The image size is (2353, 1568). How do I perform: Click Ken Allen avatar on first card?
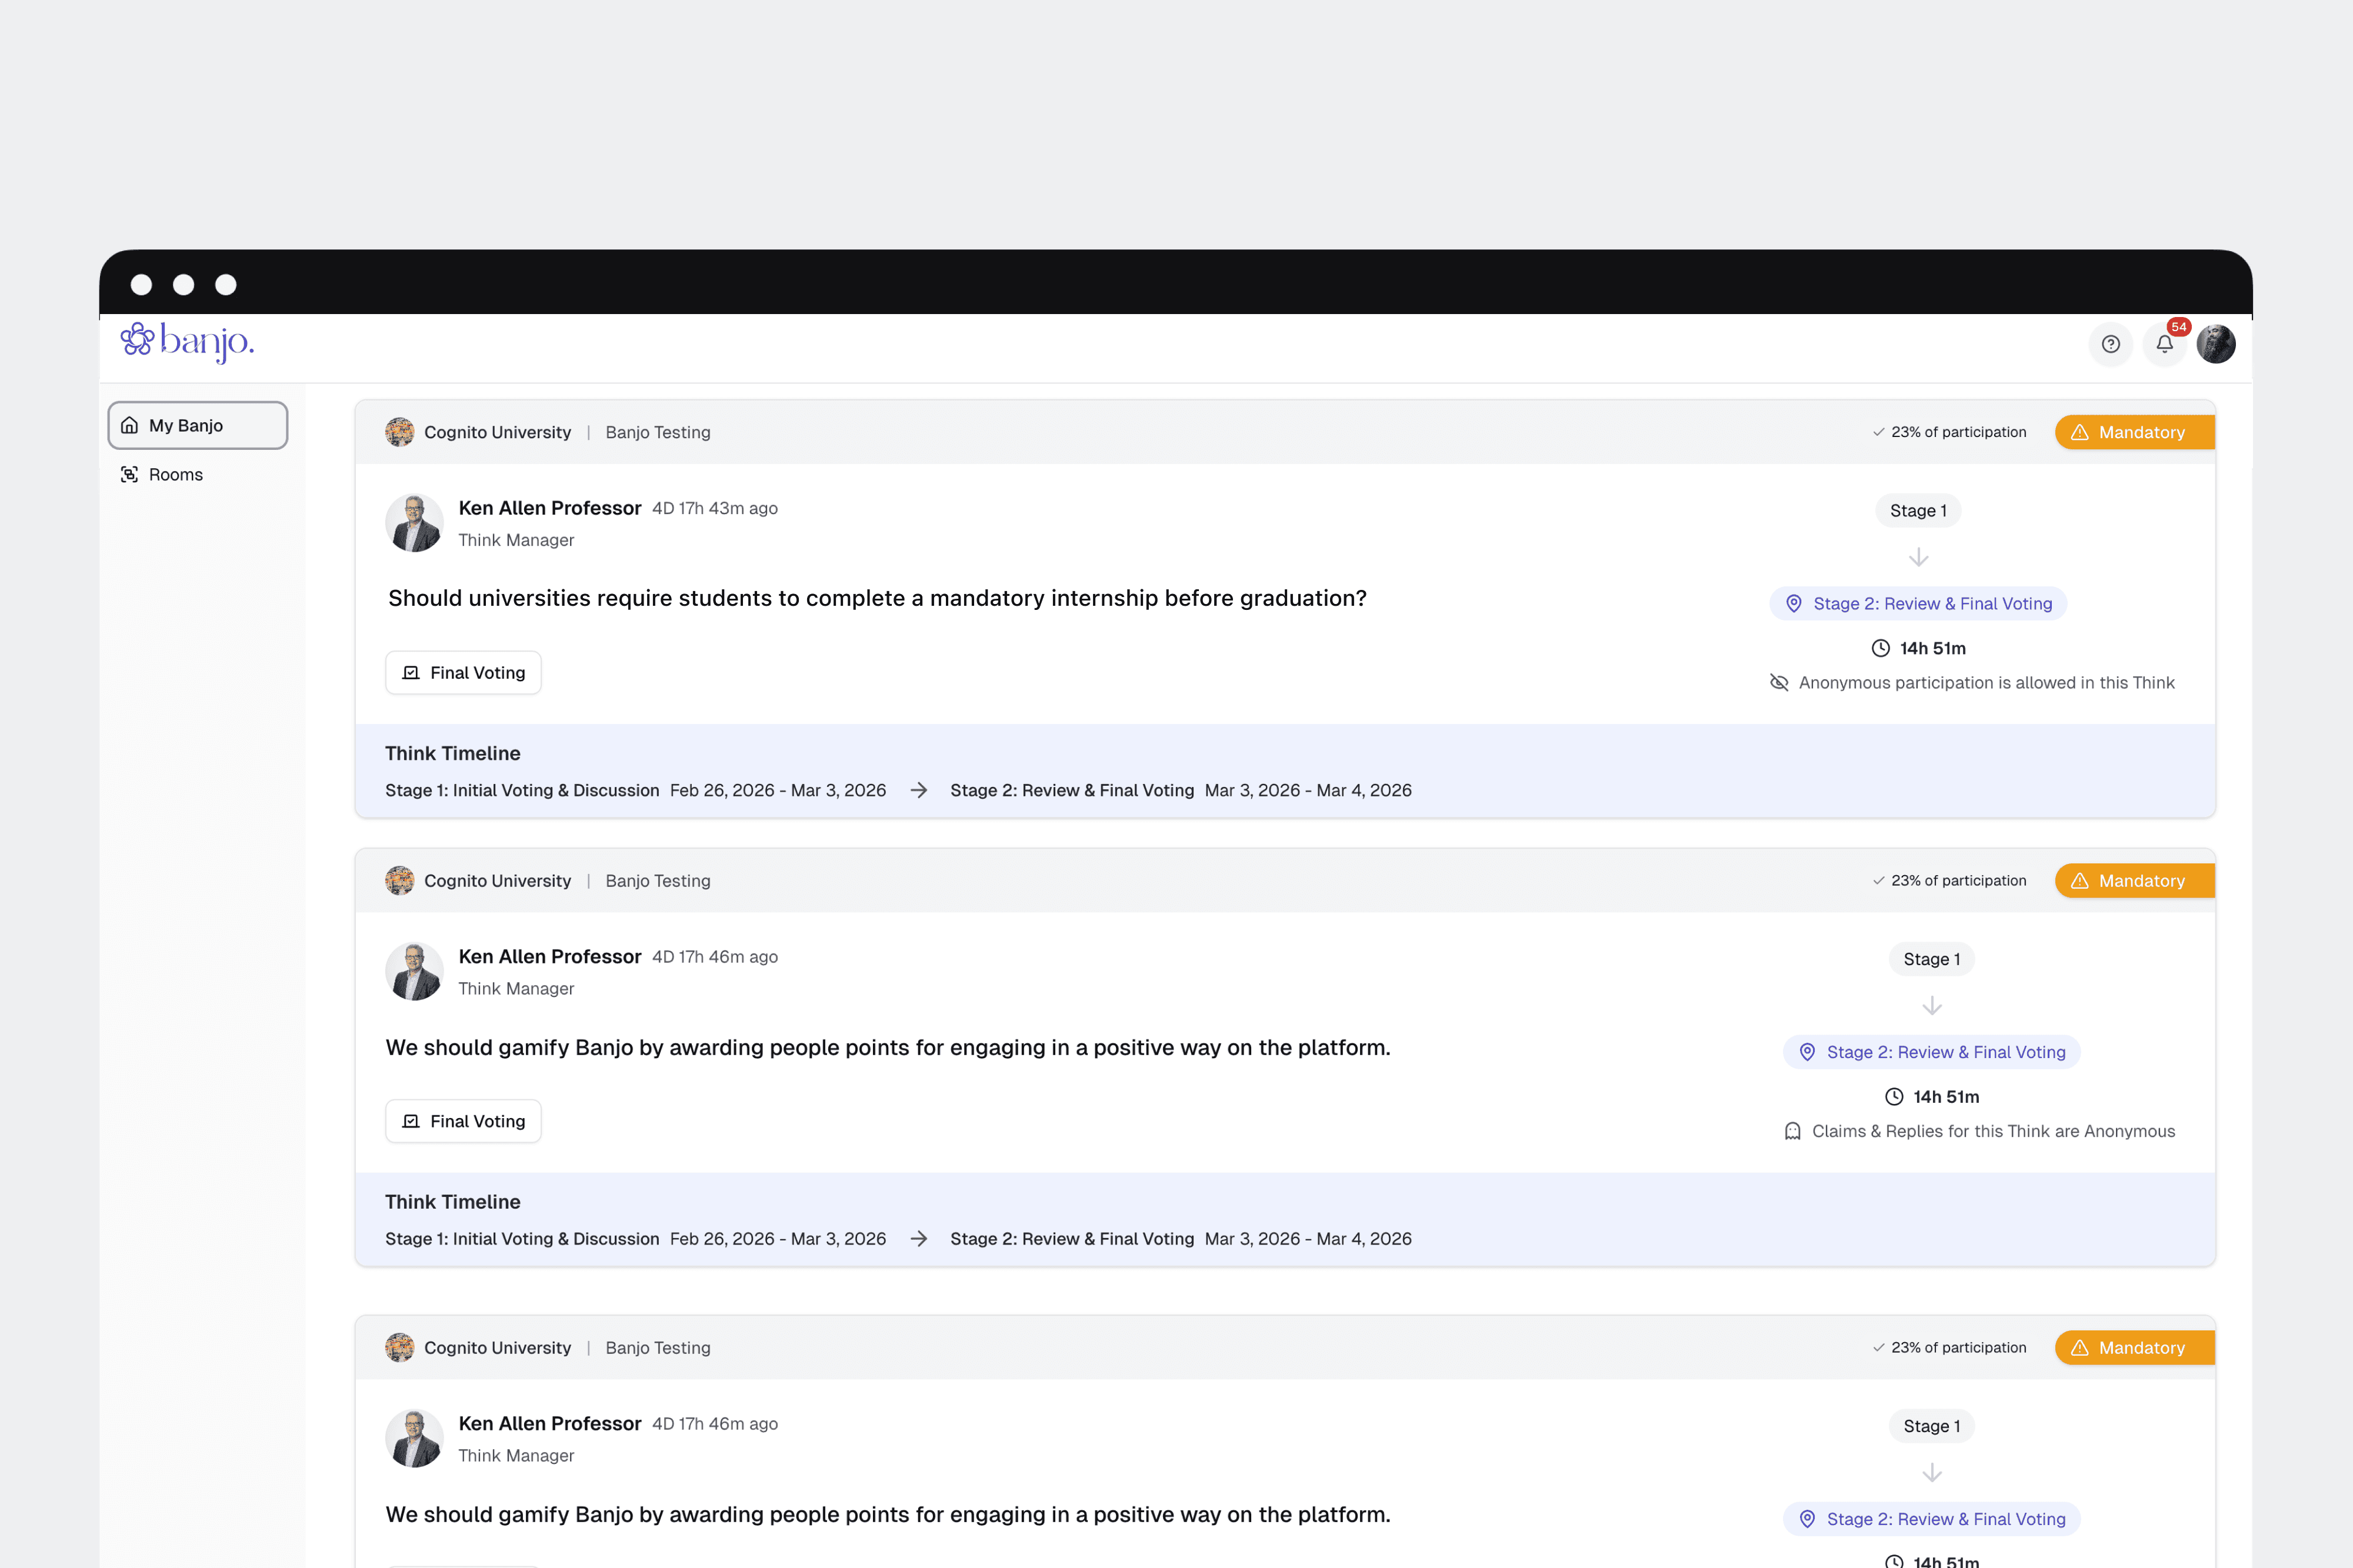pyautogui.click(x=414, y=522)
